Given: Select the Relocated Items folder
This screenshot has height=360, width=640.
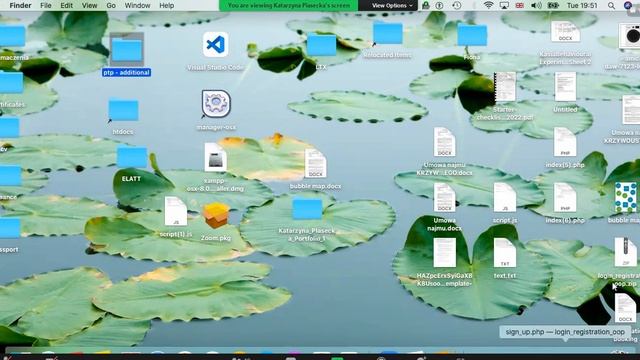Looking at the screenshot, I should (387, 33).
